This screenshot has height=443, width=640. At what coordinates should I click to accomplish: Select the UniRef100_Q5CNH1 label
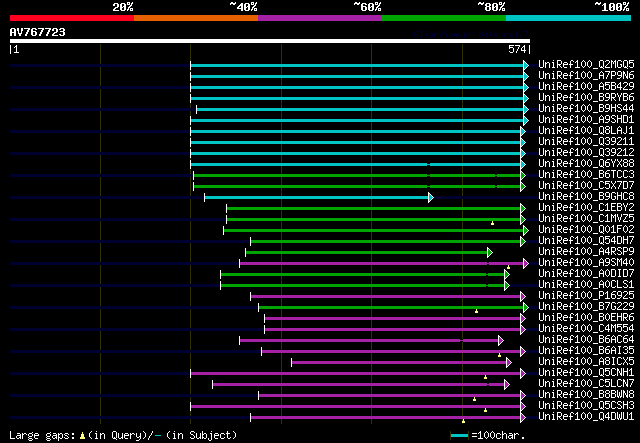pyautogui.click(x=586, y=373)
